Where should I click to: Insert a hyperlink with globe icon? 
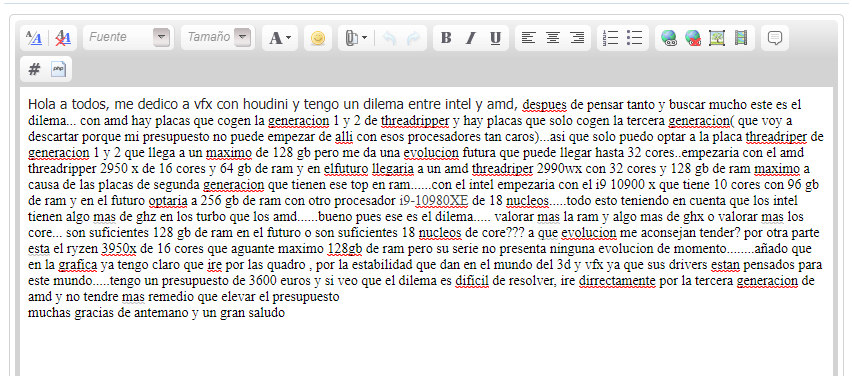[x=668, y=37]
